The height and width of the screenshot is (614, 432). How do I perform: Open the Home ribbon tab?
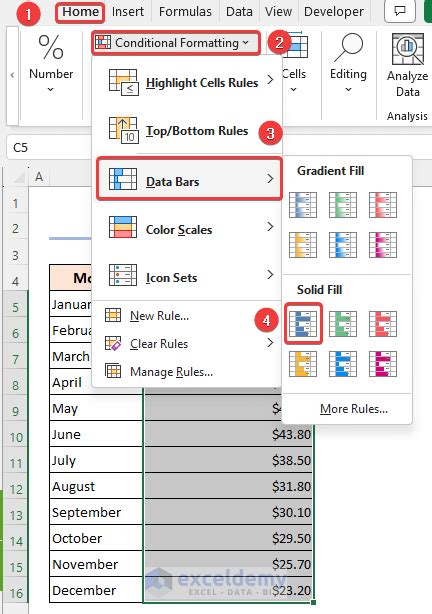click(80, 12)
